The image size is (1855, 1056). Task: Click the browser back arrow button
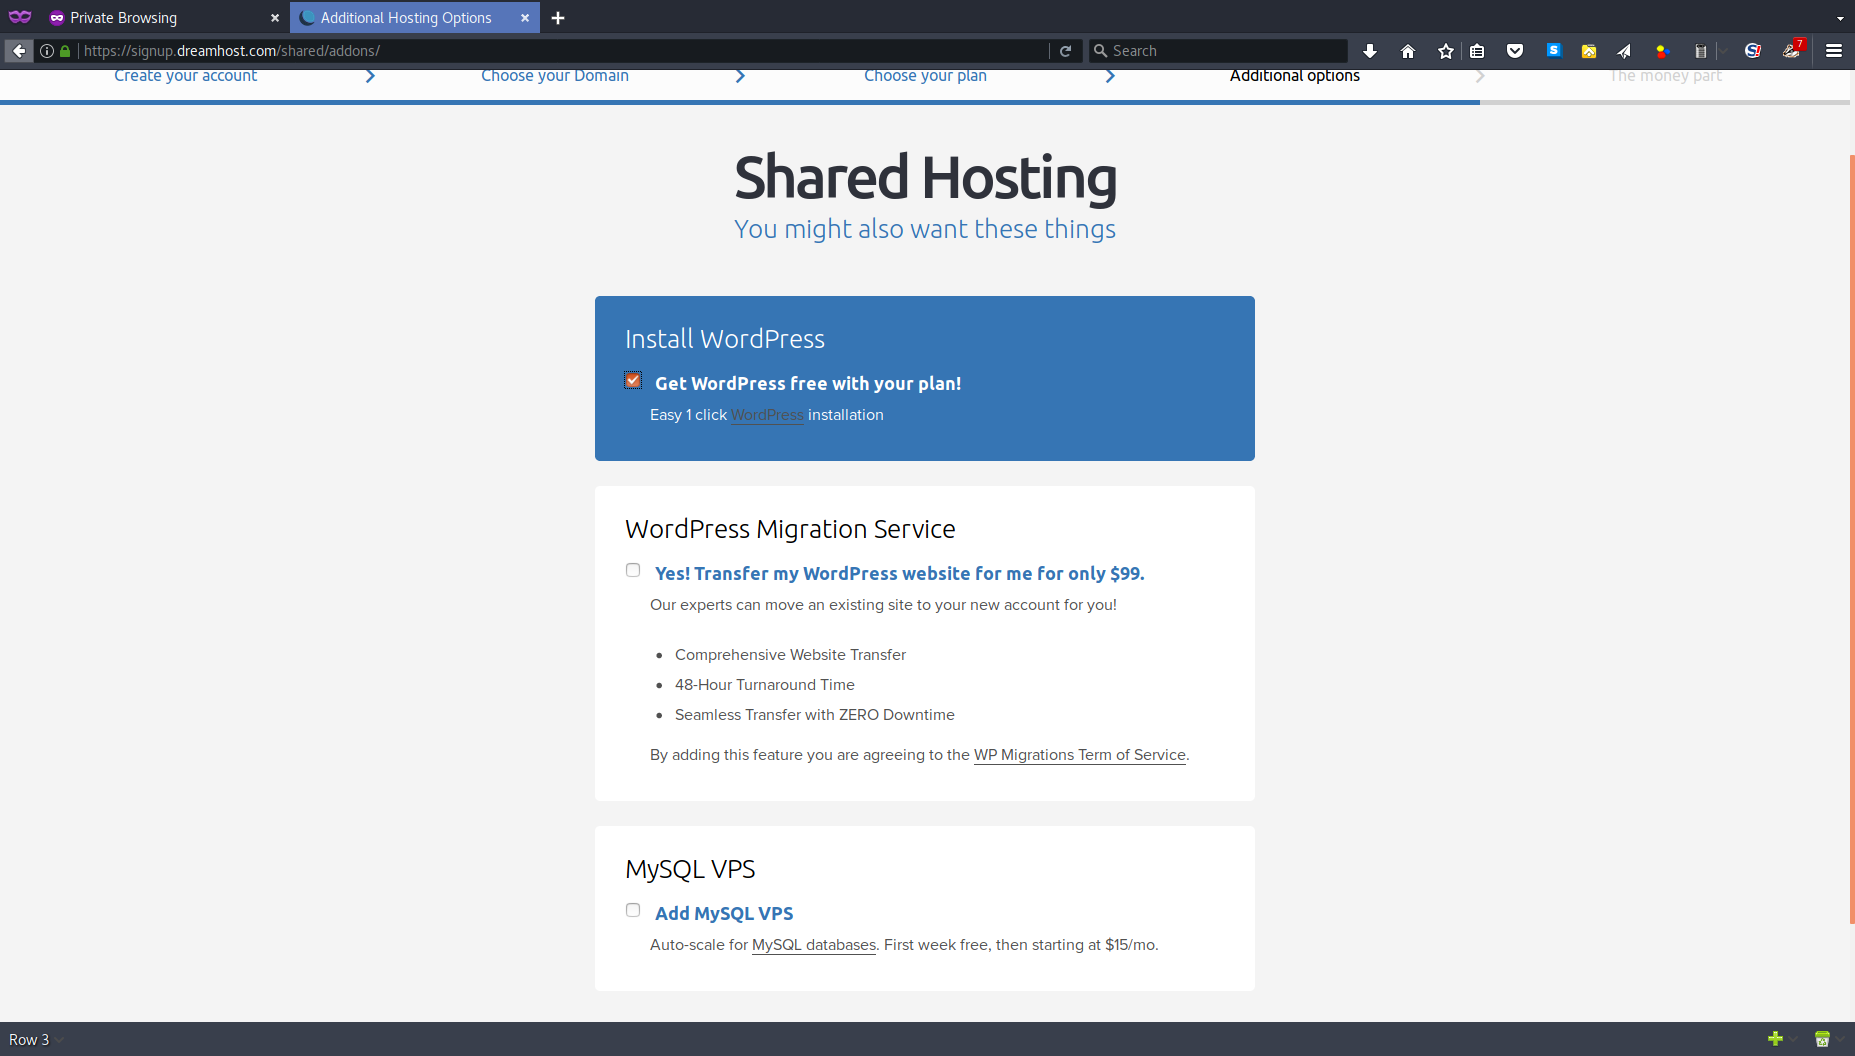click(x=19, y=51)
